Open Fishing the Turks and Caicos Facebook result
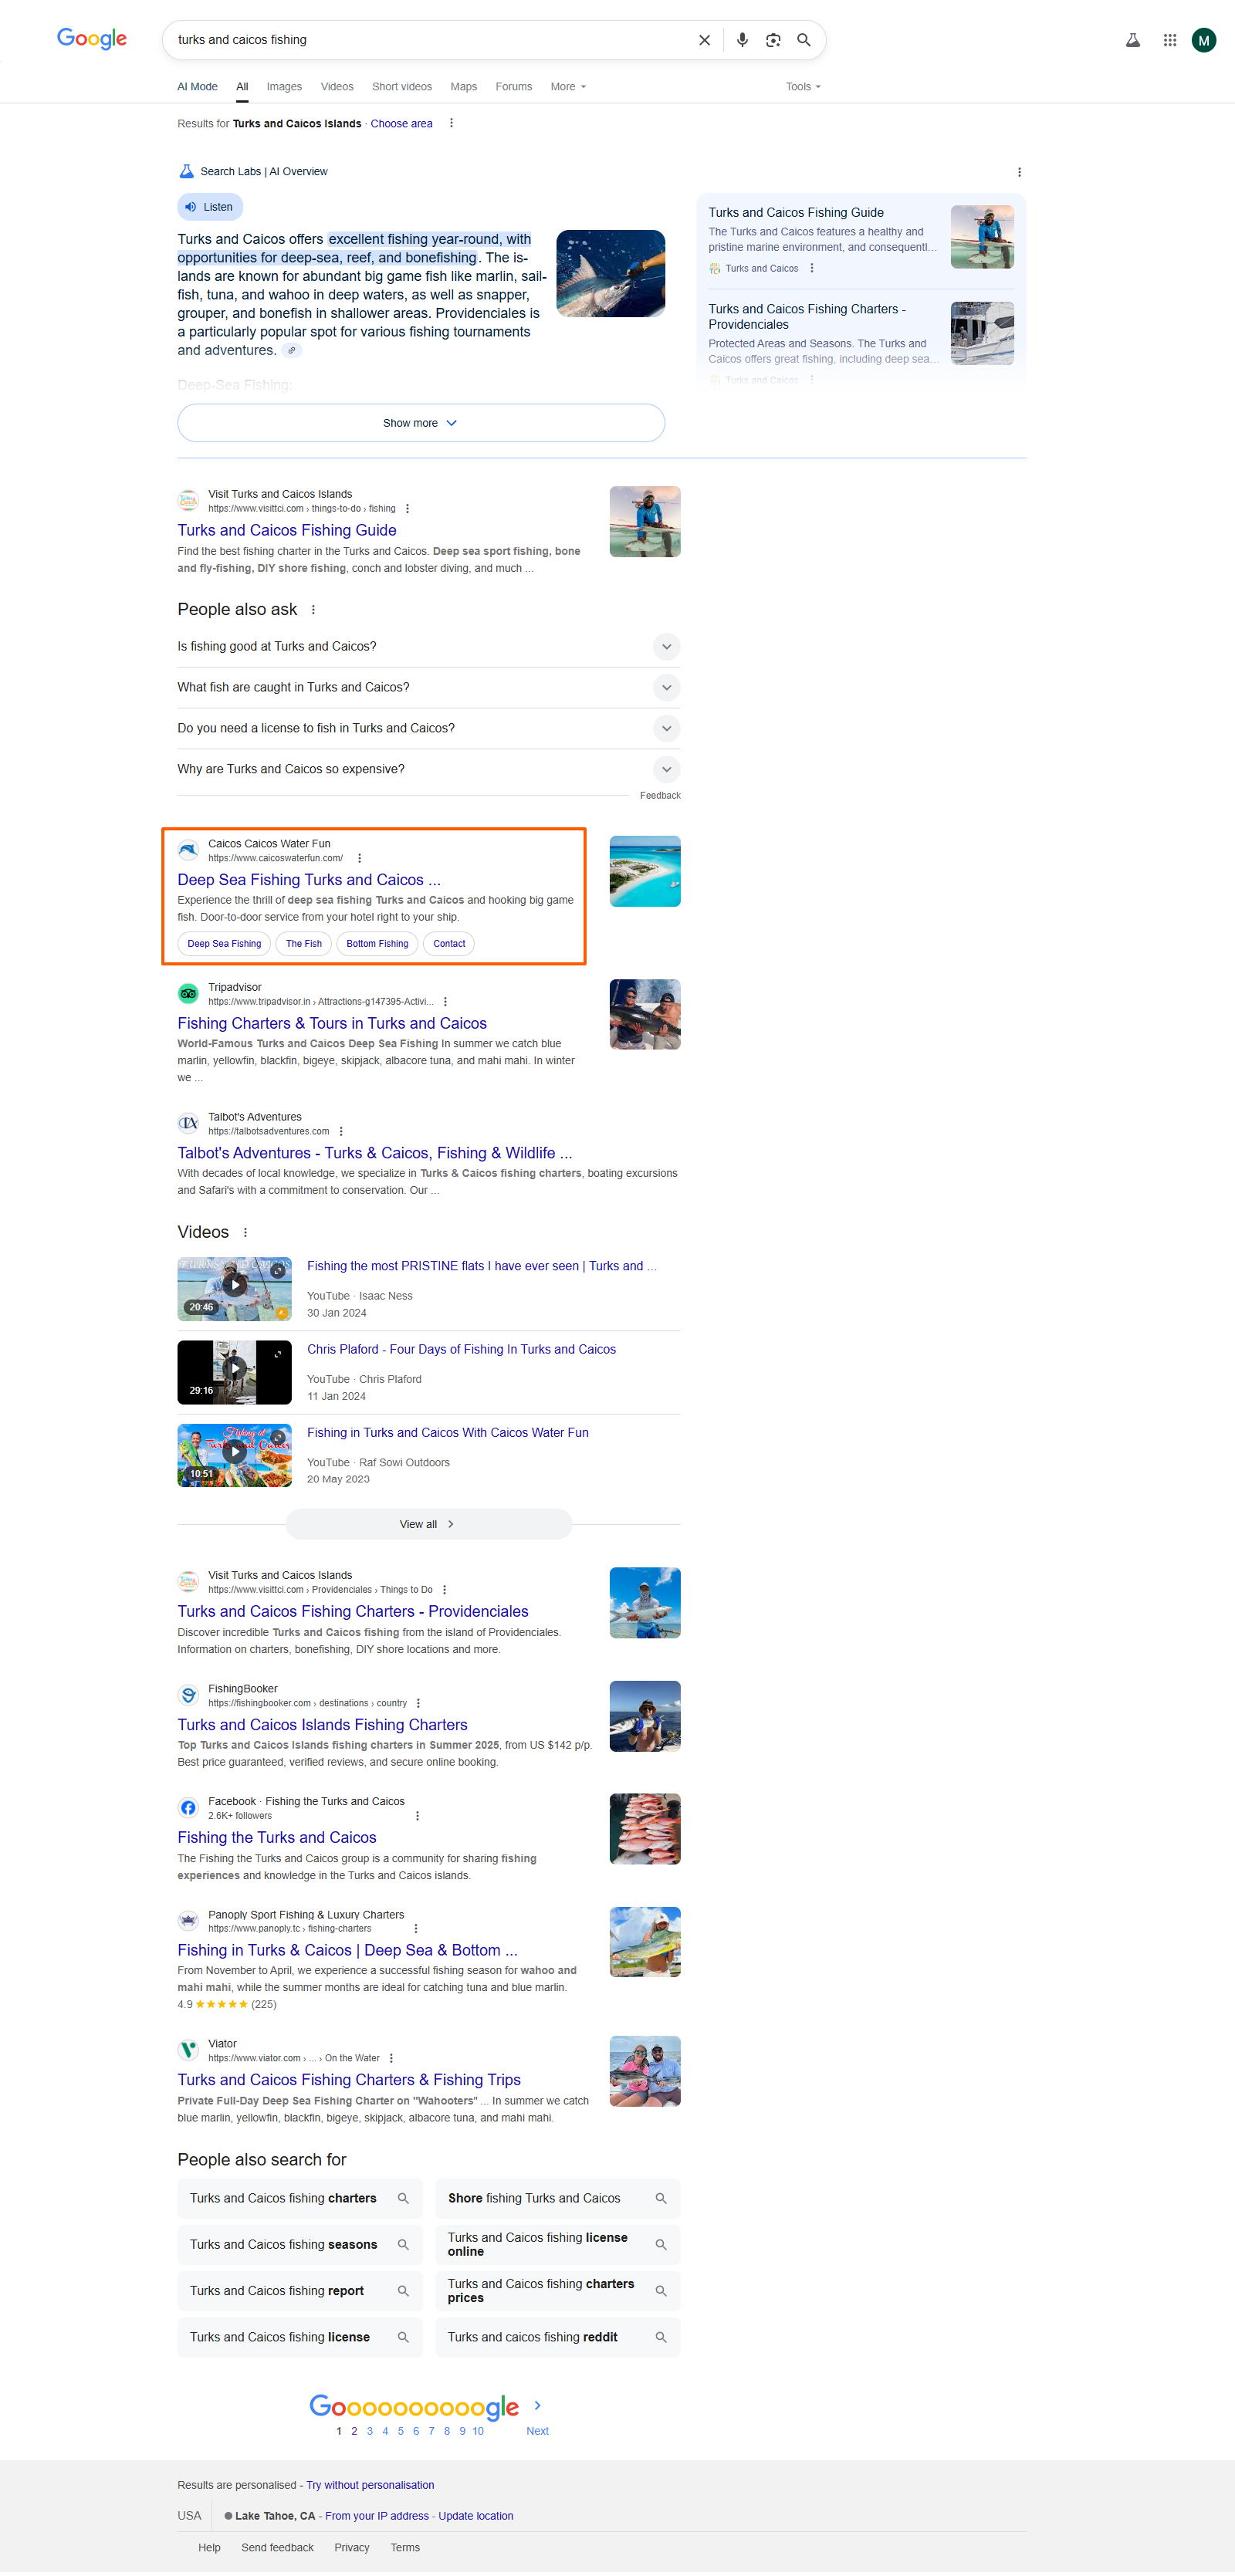 pos(277,1838)
